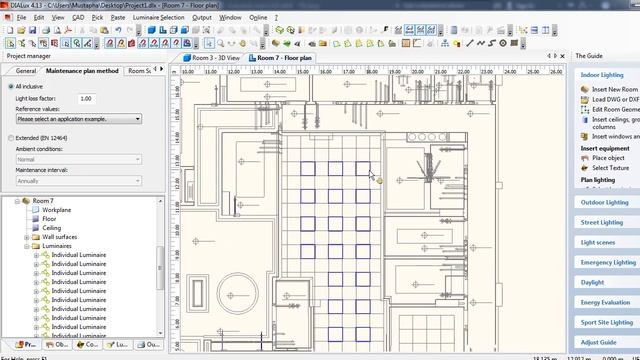Viewport: 640px width, 360px height.
Task: Open the Reference values application example dropdown
Action: pyautogui.click(x=79, y=119)
